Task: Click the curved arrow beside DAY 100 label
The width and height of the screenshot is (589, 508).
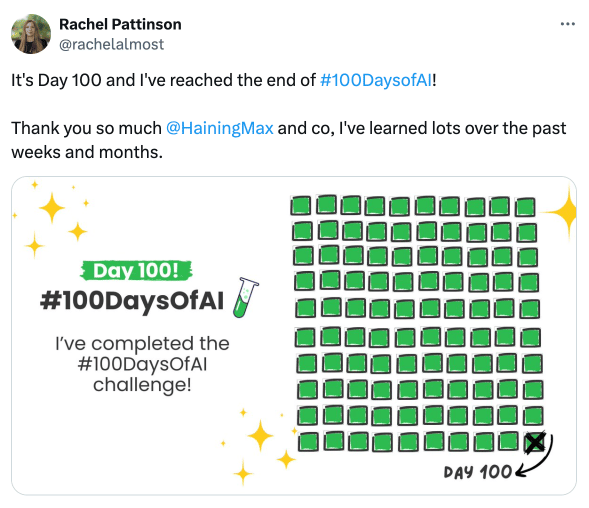Action: (535, 458)
